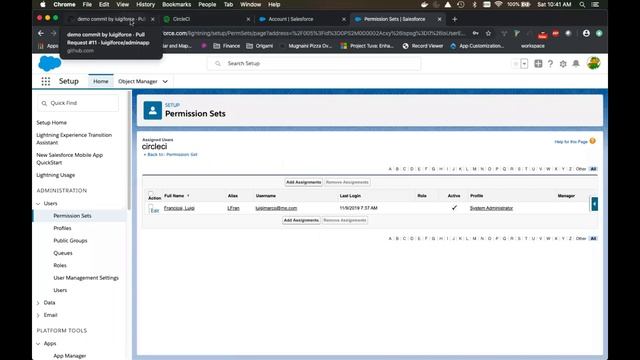640x360 pixels.
Task: Open Setup Home in the sidebar
Action: coord(51,122)
